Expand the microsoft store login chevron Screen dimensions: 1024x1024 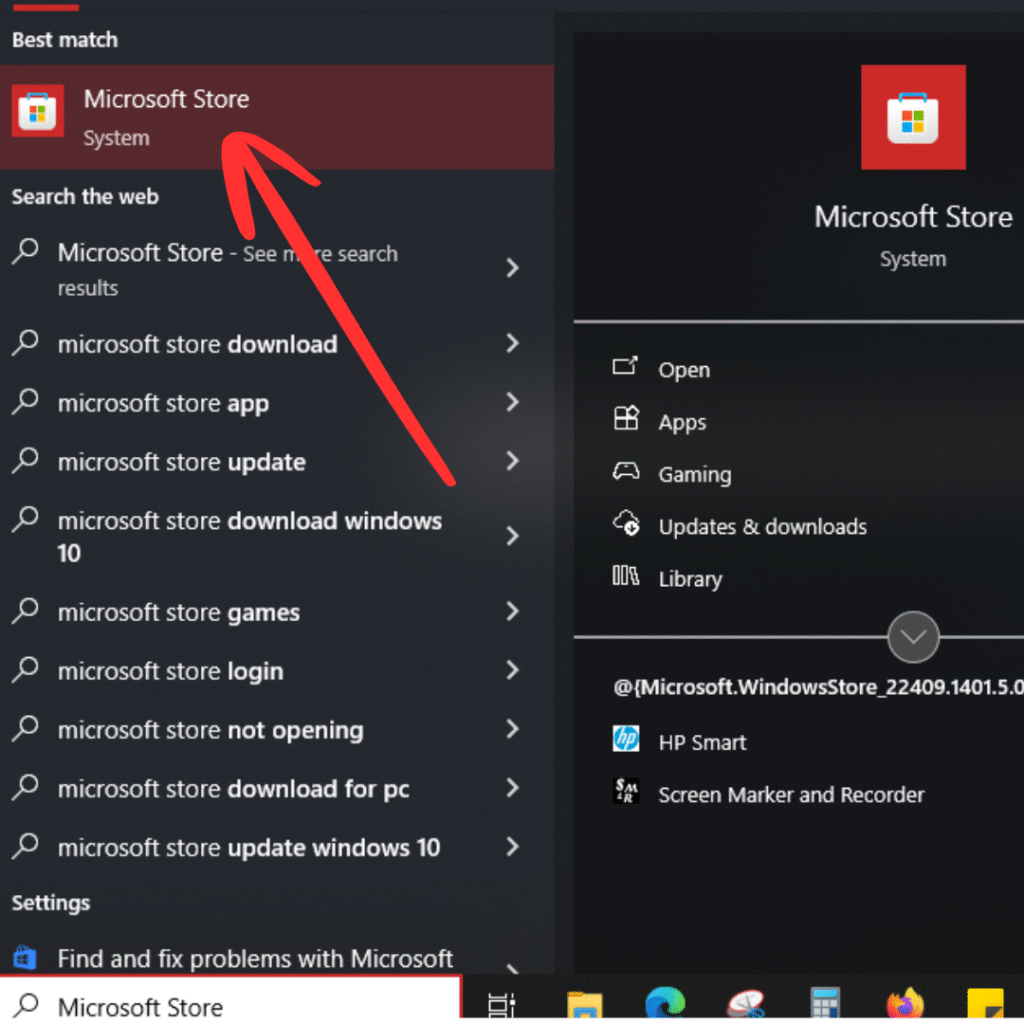point(513,670)
